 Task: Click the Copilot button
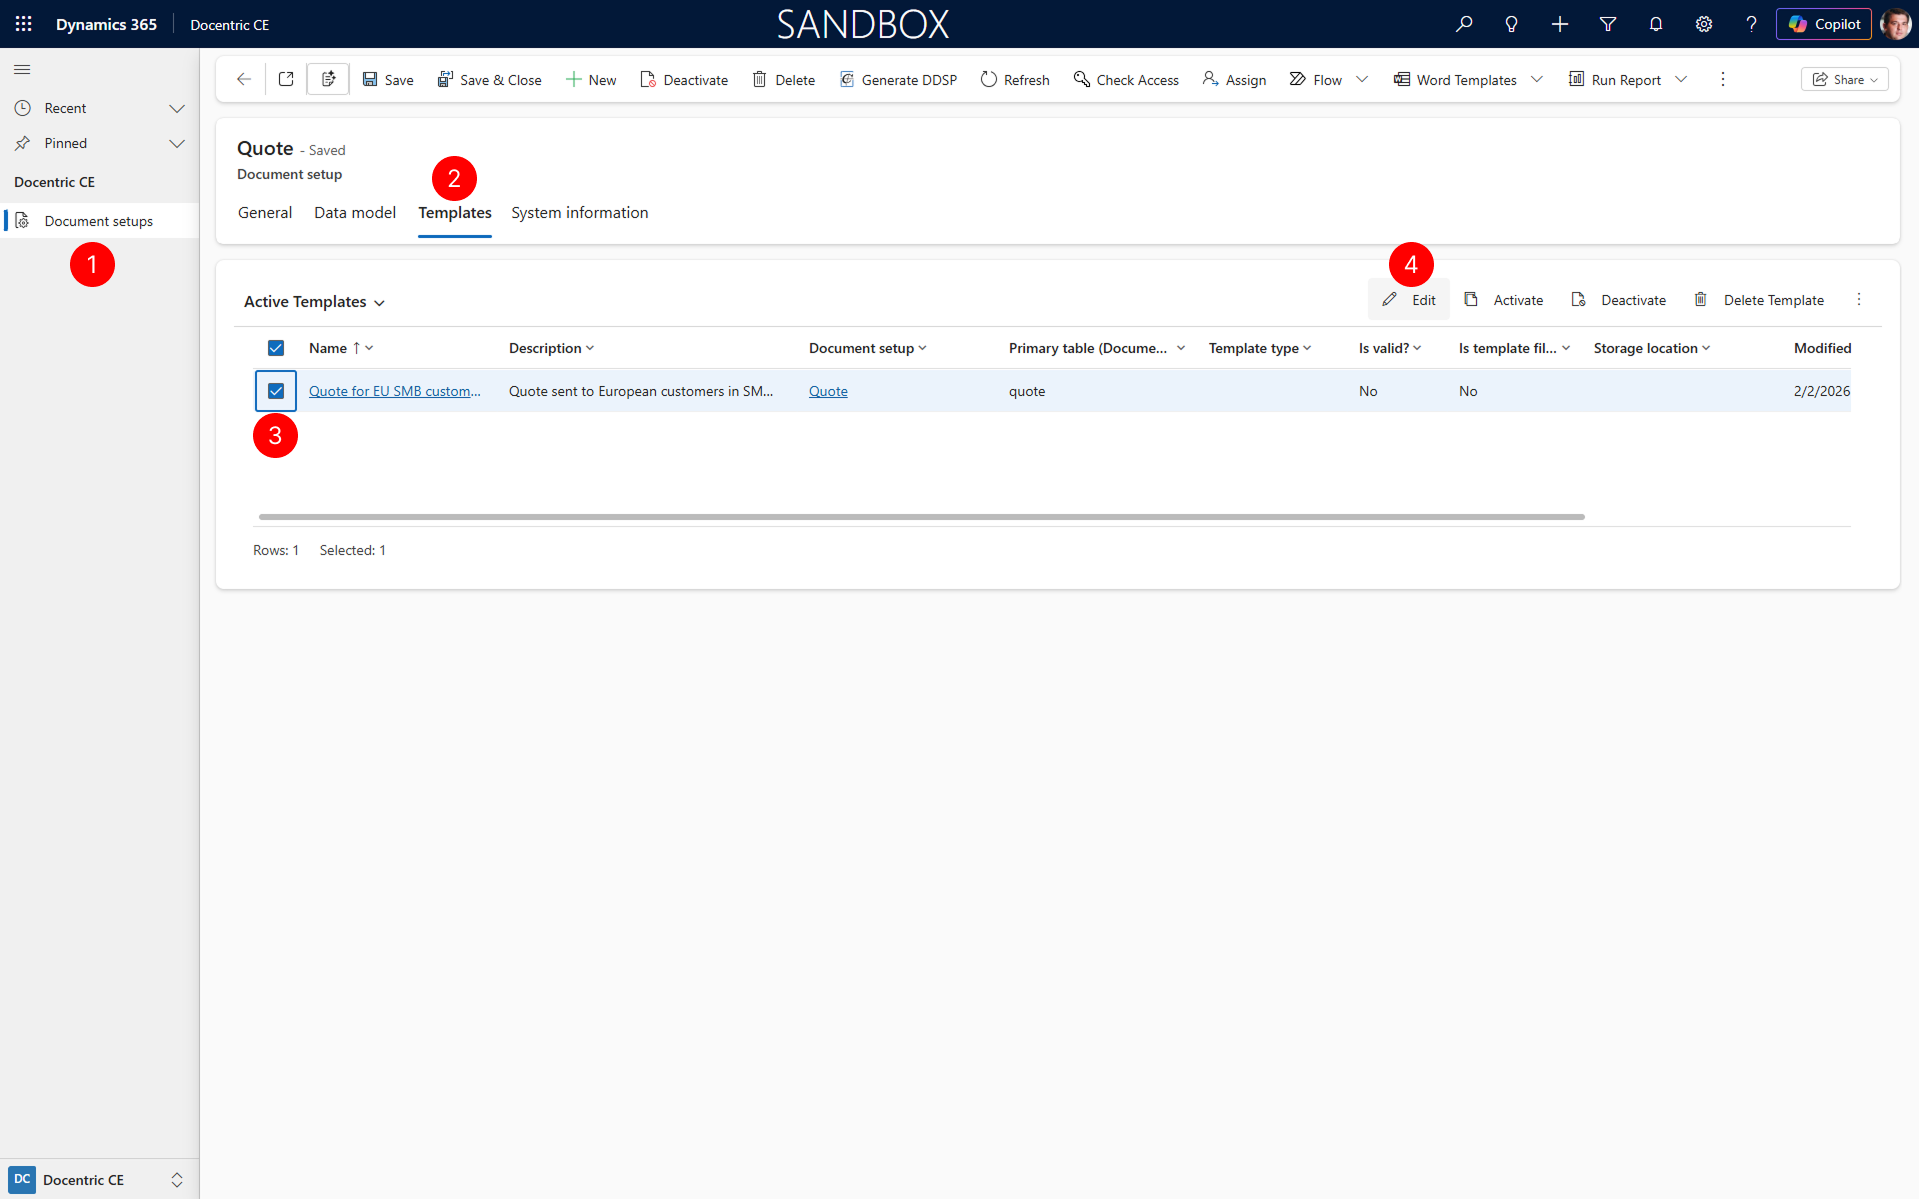(x=1824, y=24)
